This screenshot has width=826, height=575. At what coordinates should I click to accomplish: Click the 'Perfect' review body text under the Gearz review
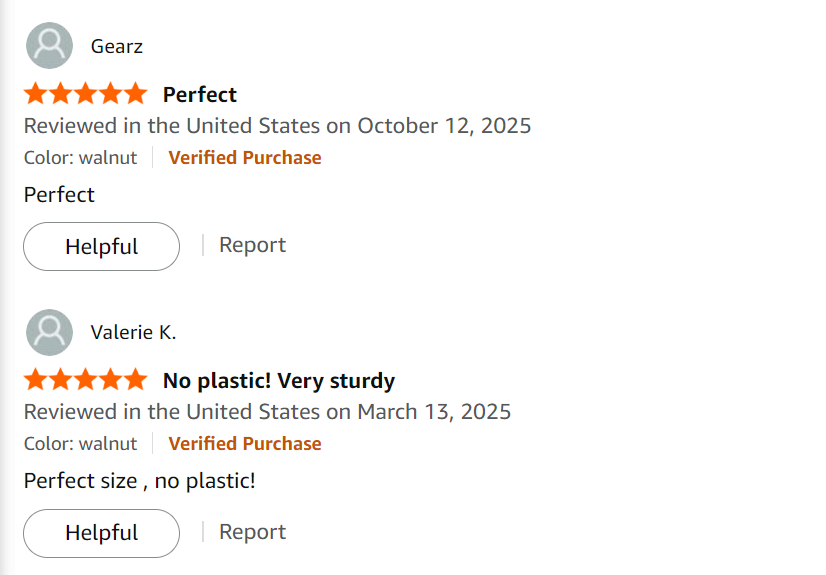[x=59, y=194]
